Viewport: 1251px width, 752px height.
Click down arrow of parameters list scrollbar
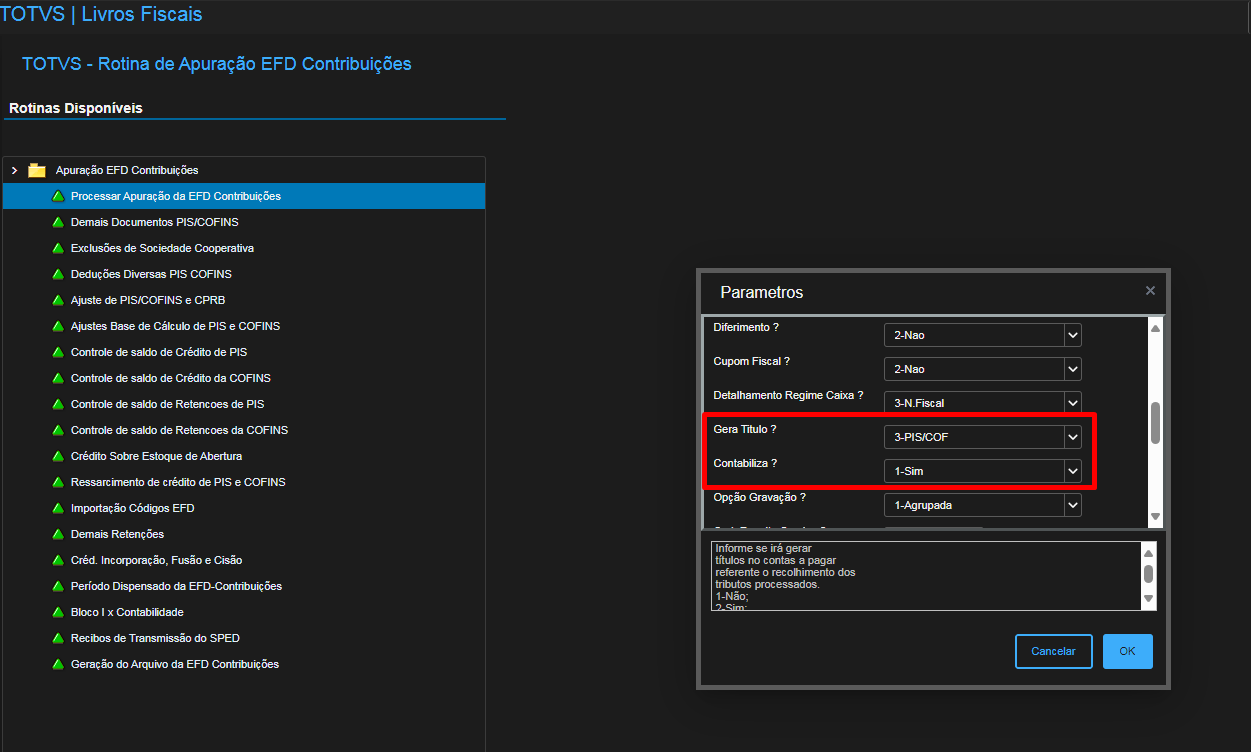coord(1155,517)
